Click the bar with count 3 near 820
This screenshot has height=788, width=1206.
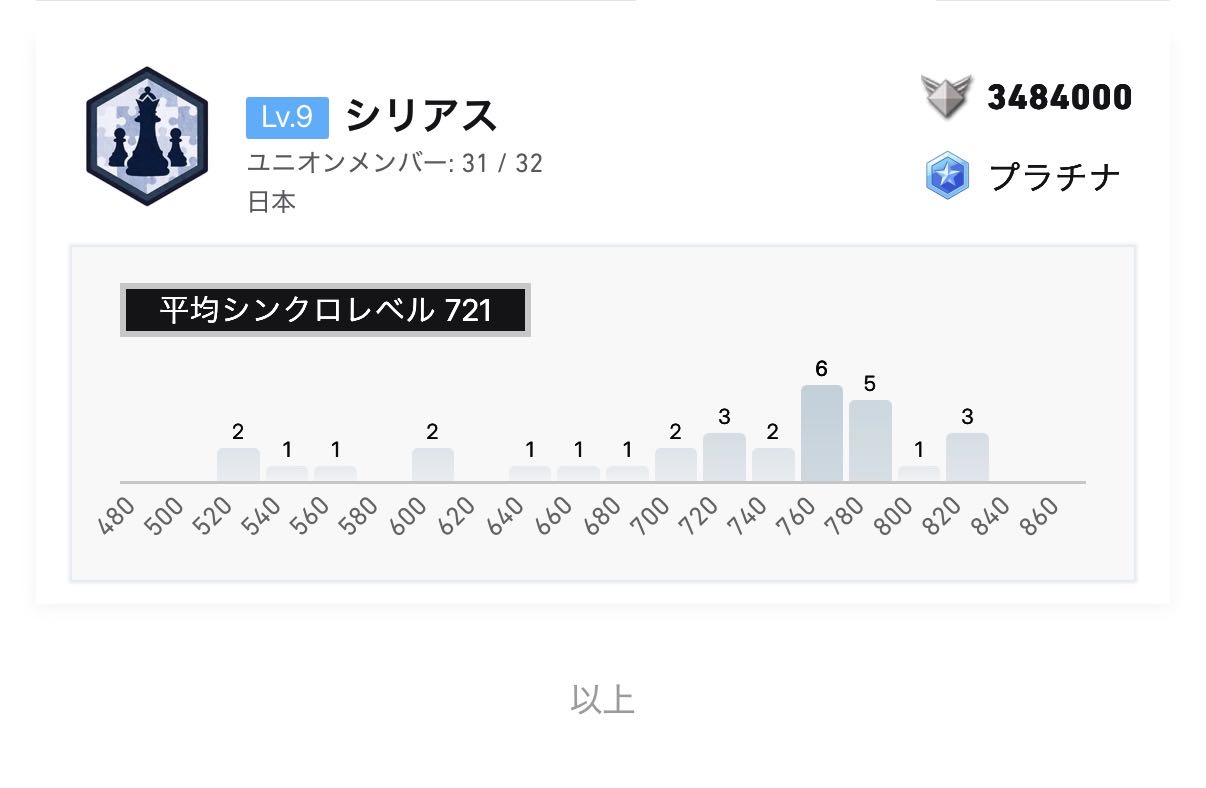(967, 457)
